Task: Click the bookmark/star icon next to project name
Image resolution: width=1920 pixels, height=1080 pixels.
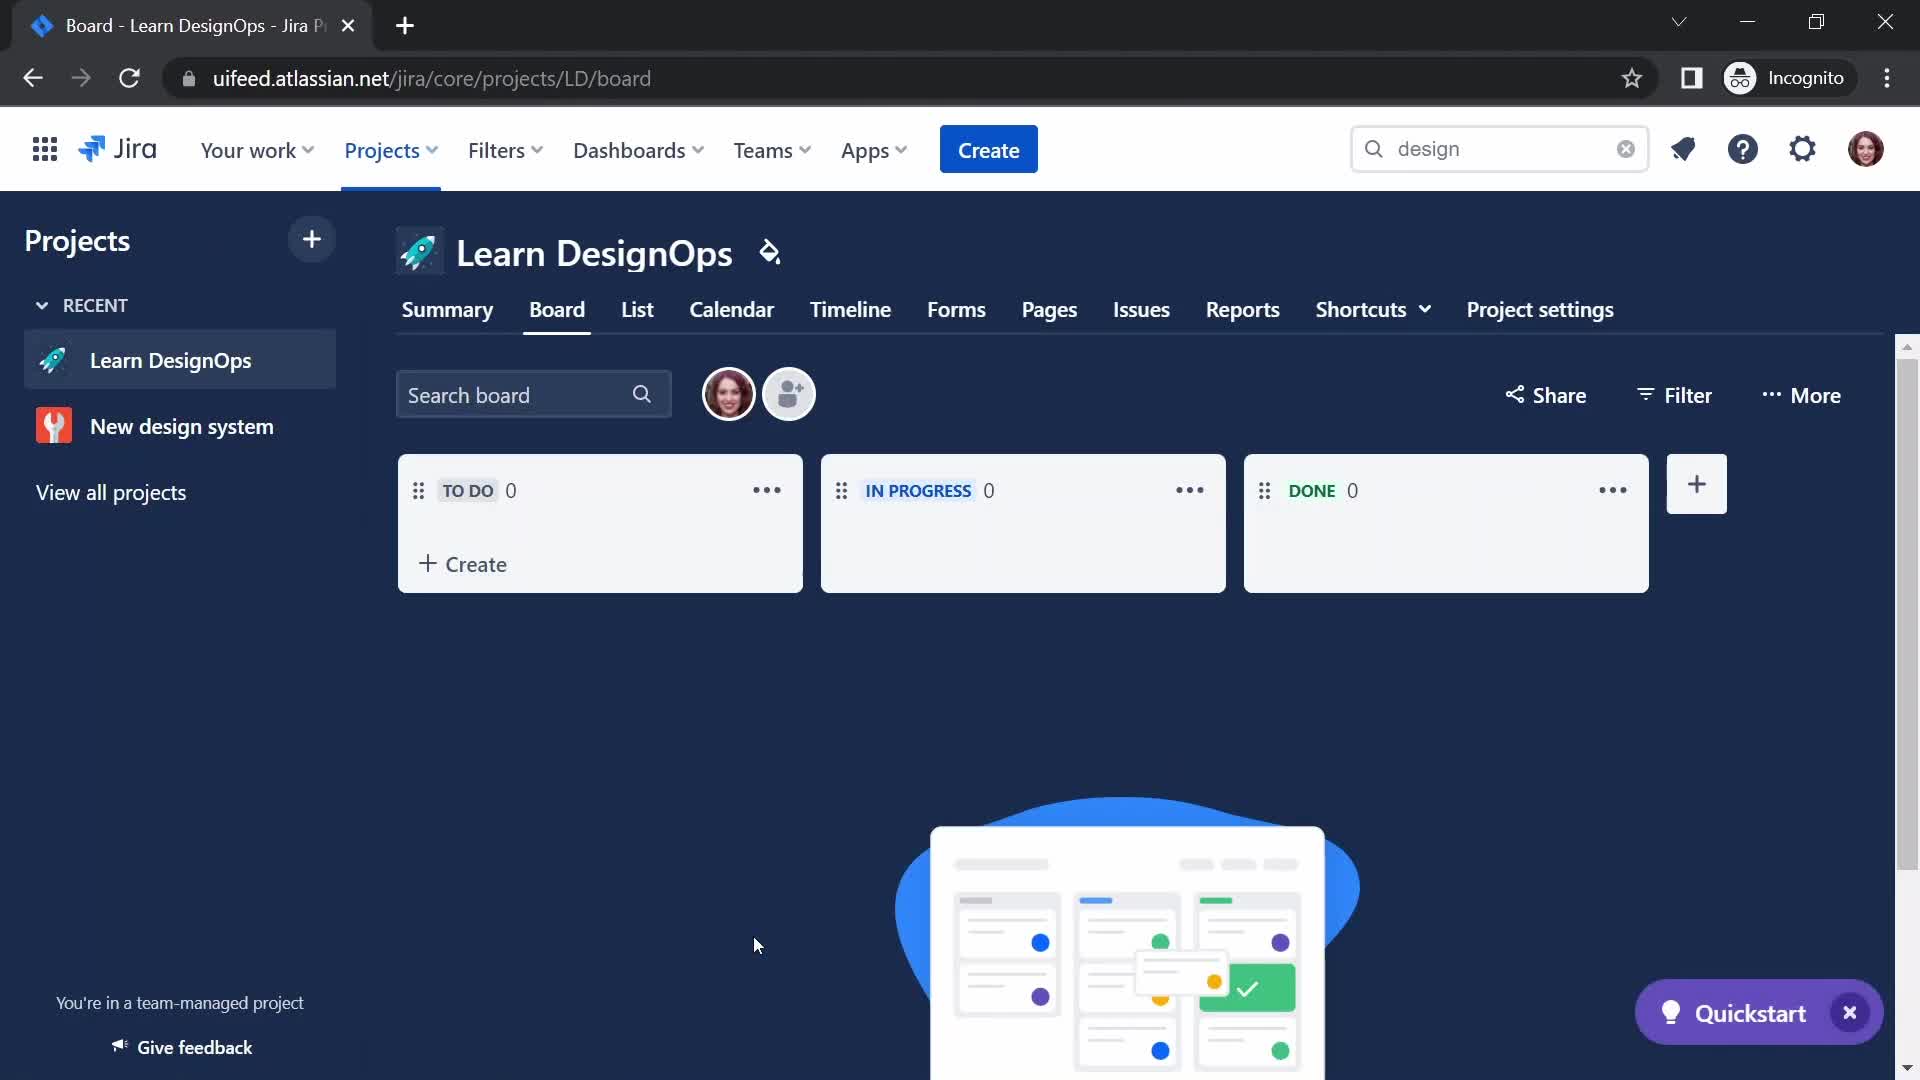Action: tap(769, 252)
